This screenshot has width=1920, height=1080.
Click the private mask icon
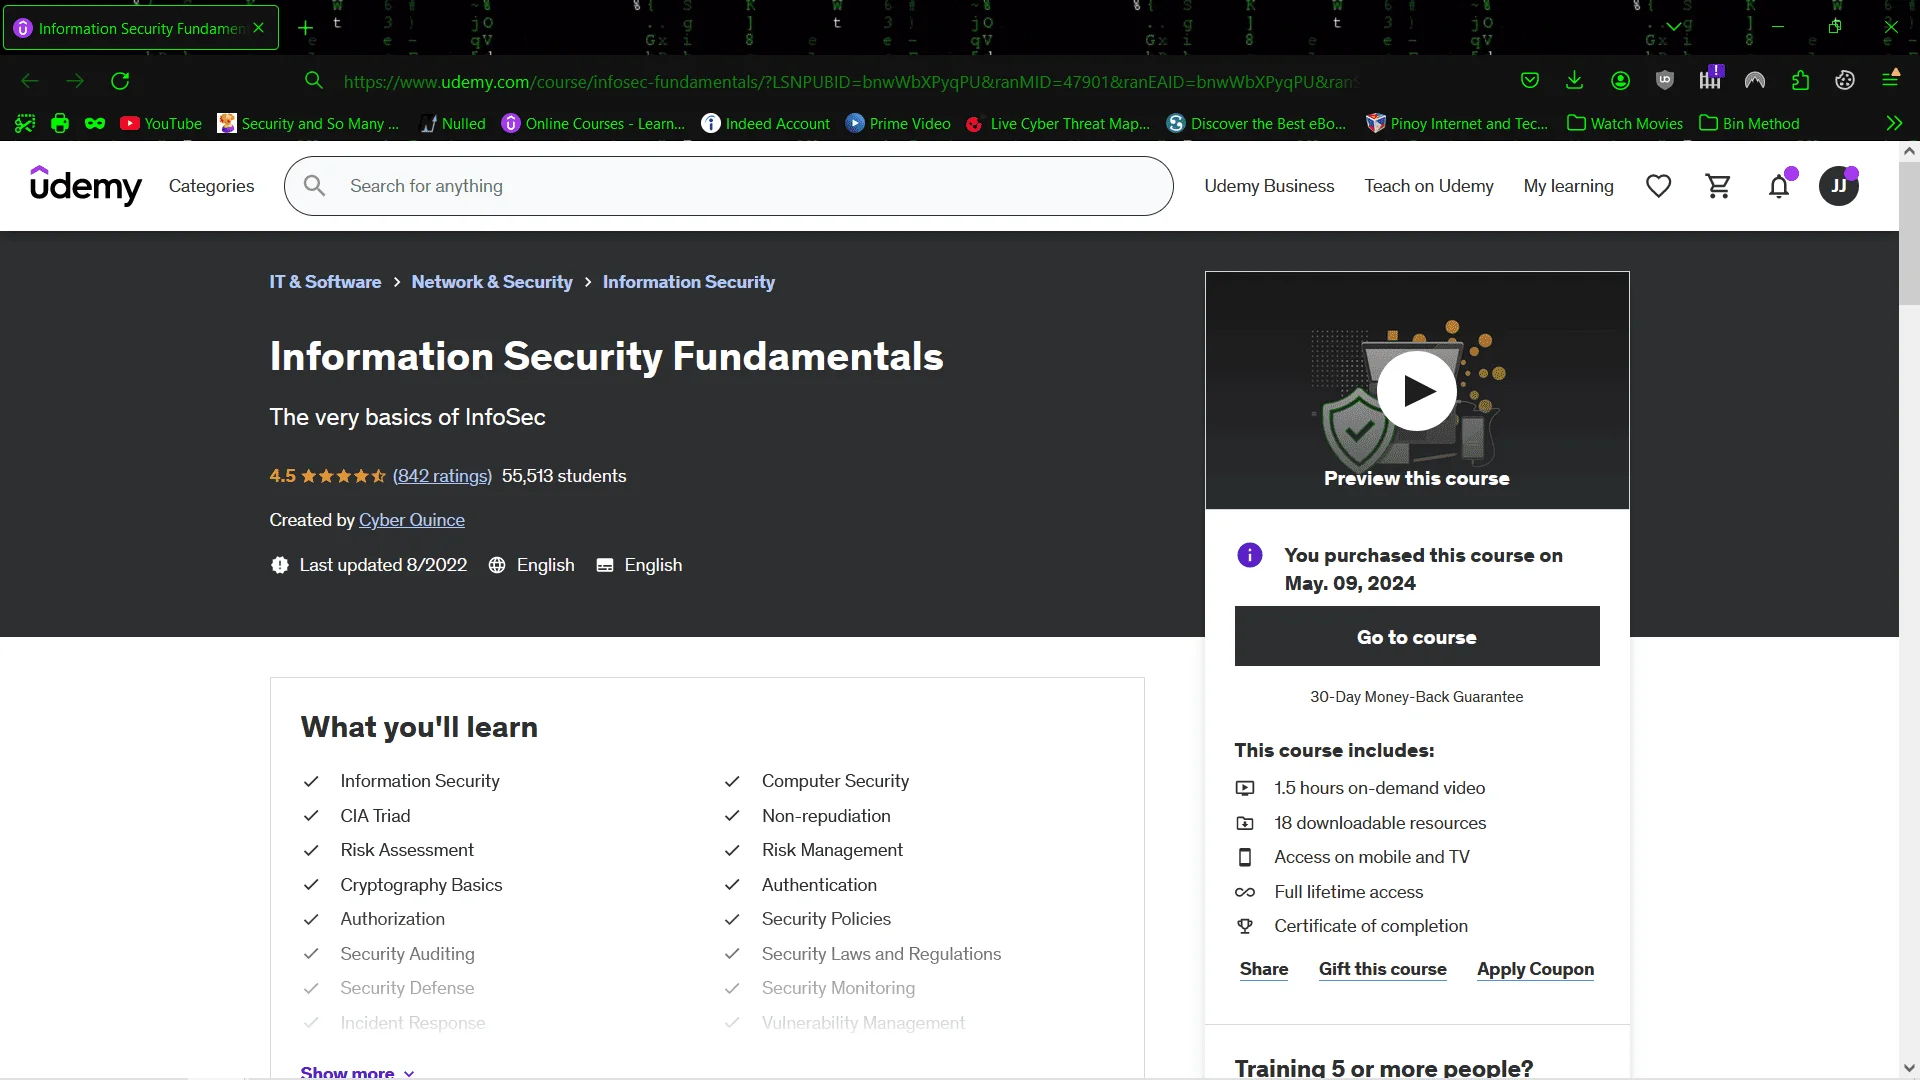coord(95,123)
